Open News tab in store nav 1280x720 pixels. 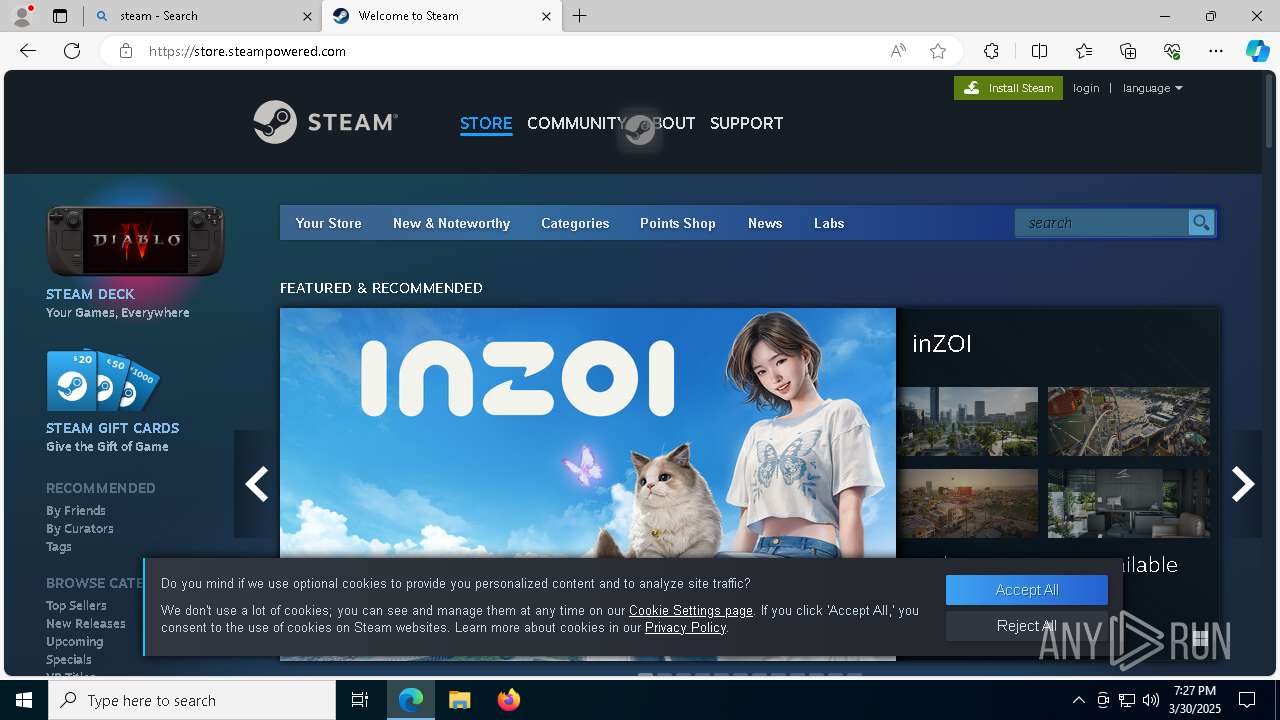(765, 223)
